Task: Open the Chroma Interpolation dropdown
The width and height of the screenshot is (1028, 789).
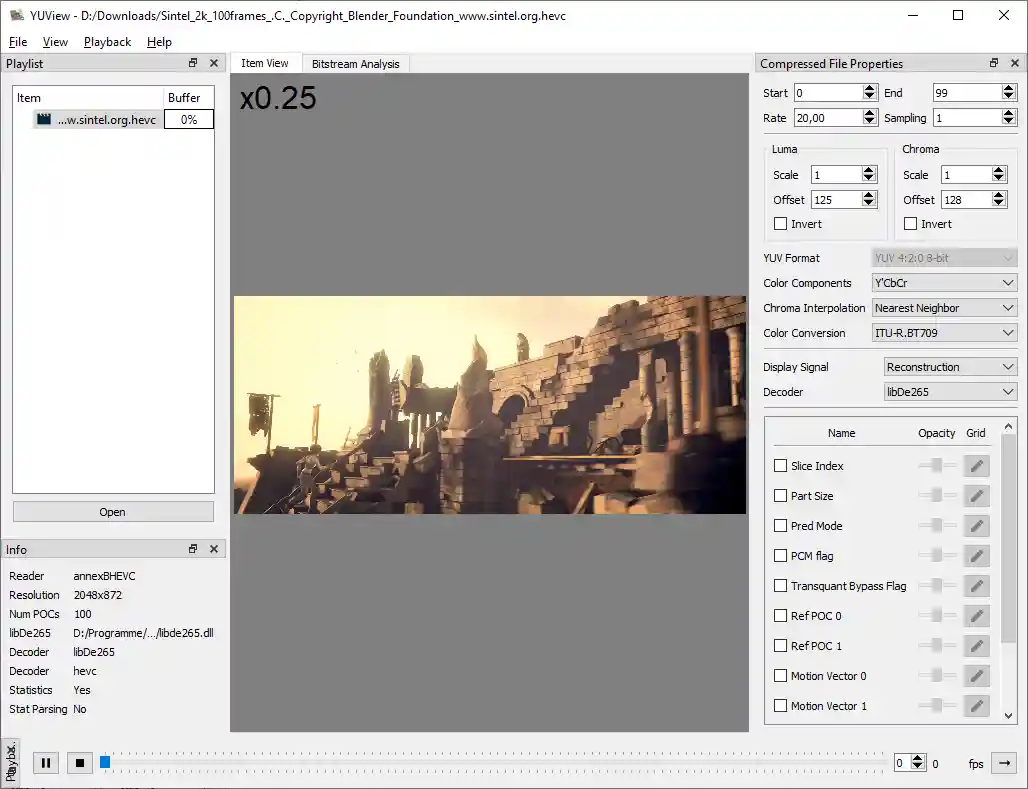Action: (x=944, y=307)
